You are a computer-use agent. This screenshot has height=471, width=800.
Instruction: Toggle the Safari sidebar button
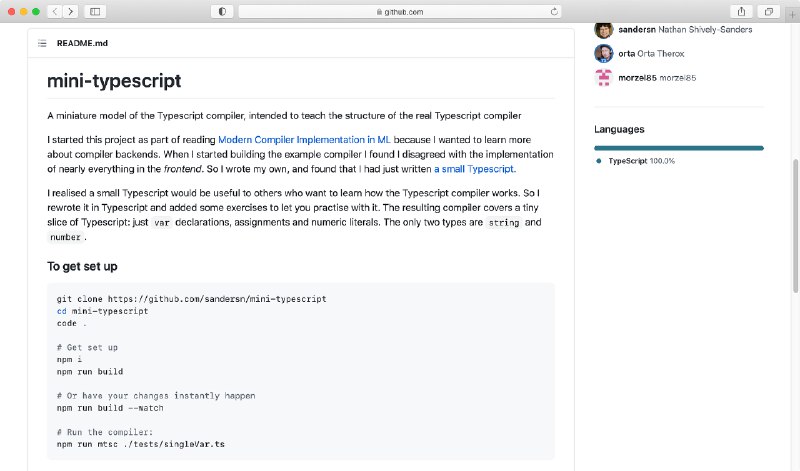[x=95, y=11]
